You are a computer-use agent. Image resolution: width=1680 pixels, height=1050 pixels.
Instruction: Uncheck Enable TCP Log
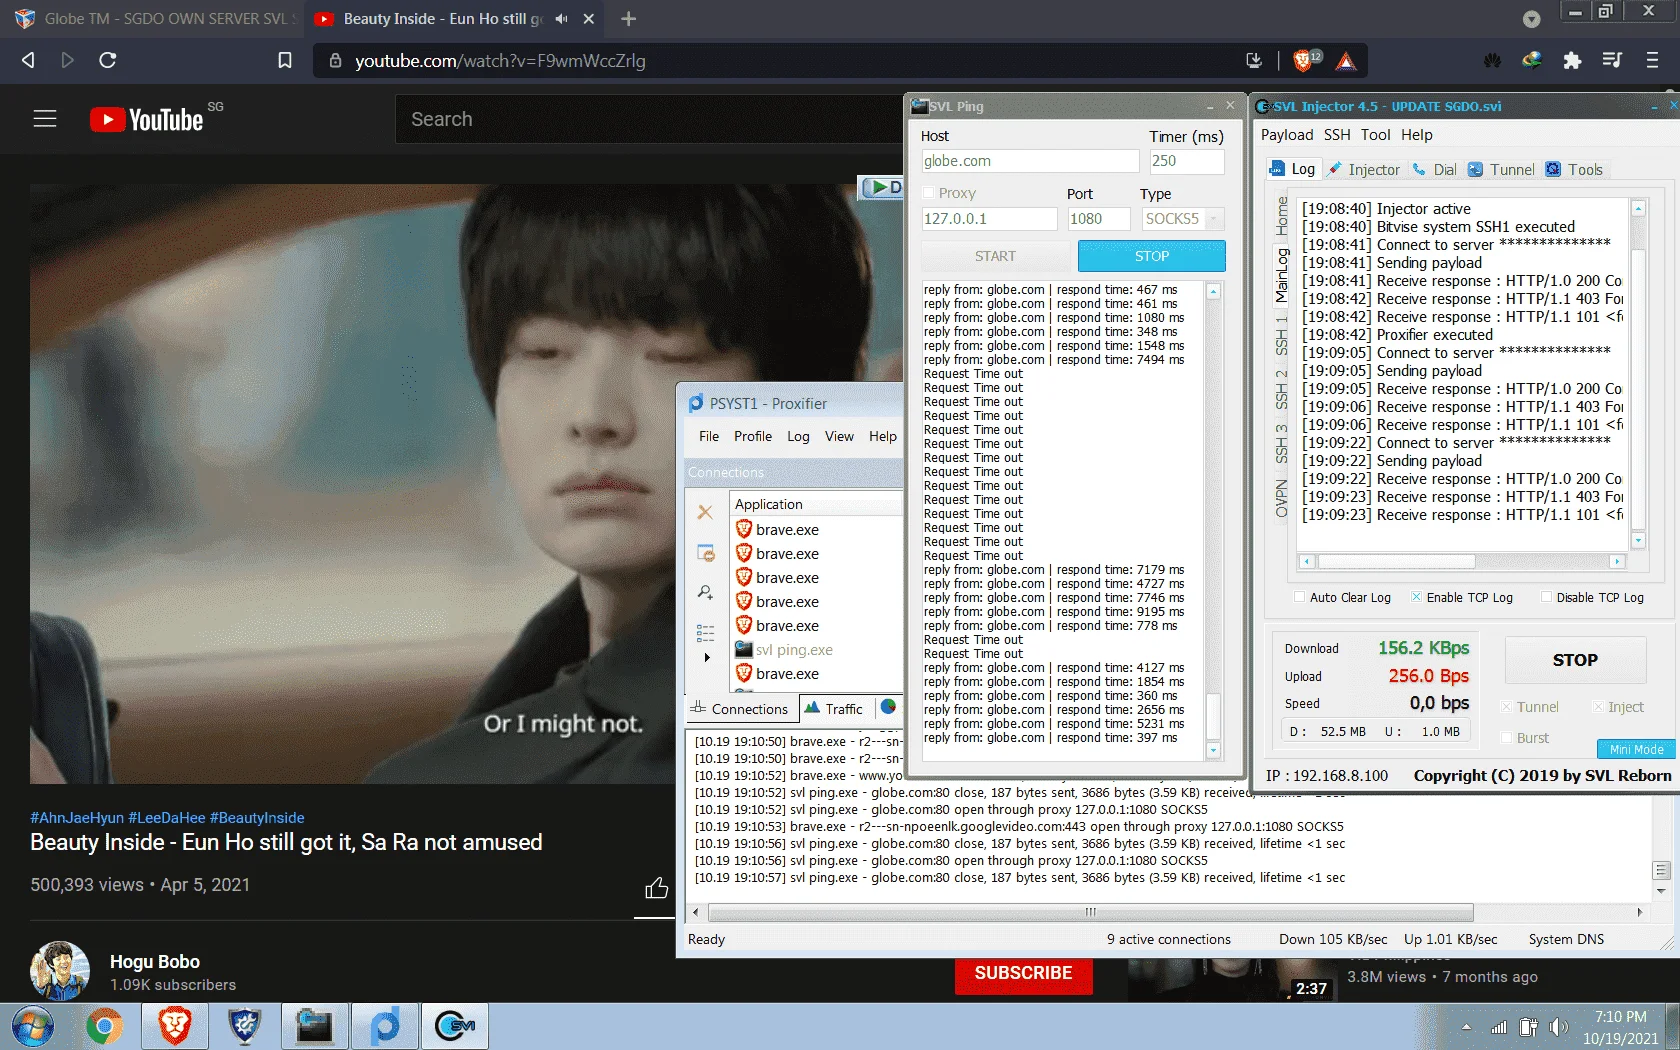pos(1416,597)
